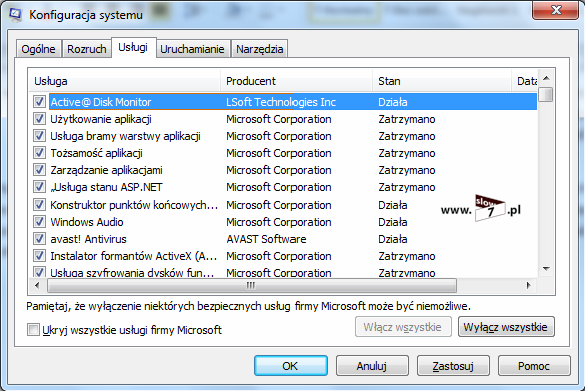Close the Konfiguracja systemu window

(556, 10)
